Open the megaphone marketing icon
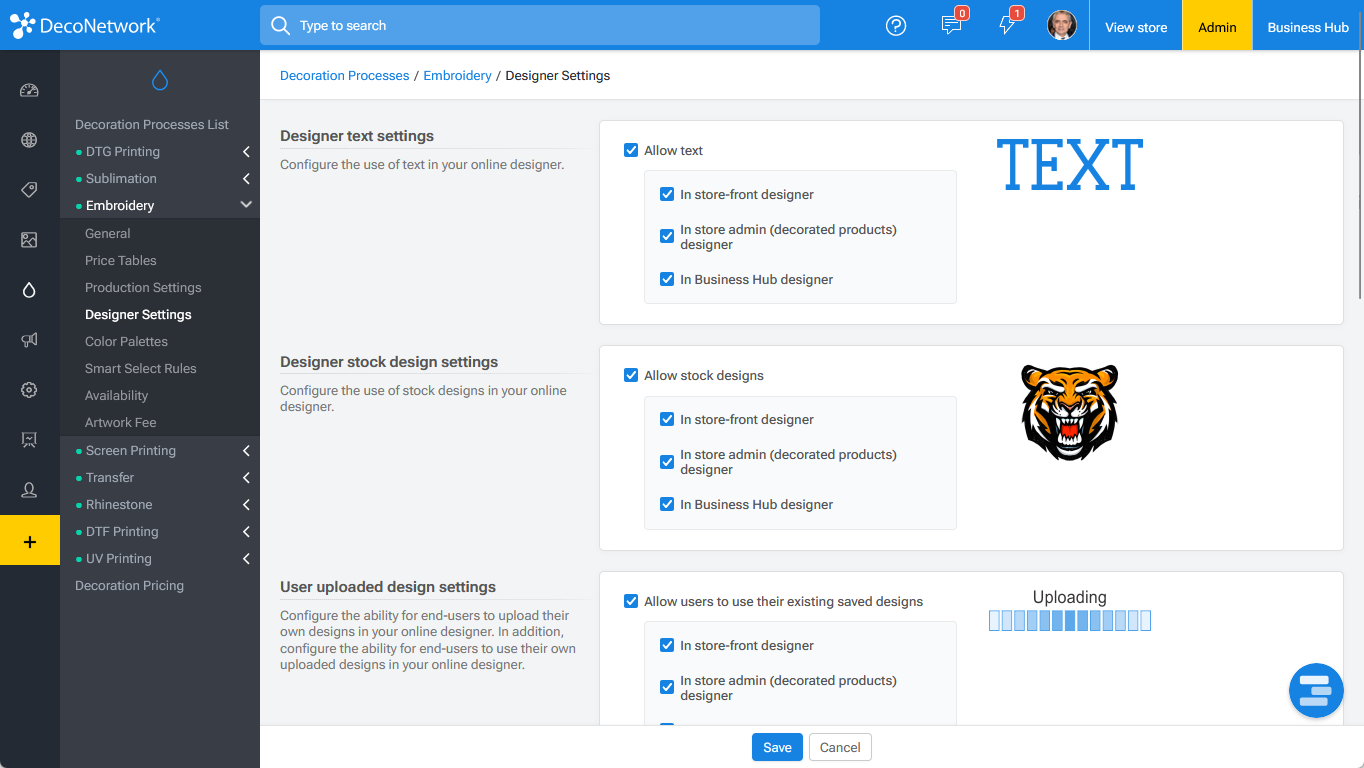Image resolution: width=1364 pixels, height=768 pixels. click(29, 340)
